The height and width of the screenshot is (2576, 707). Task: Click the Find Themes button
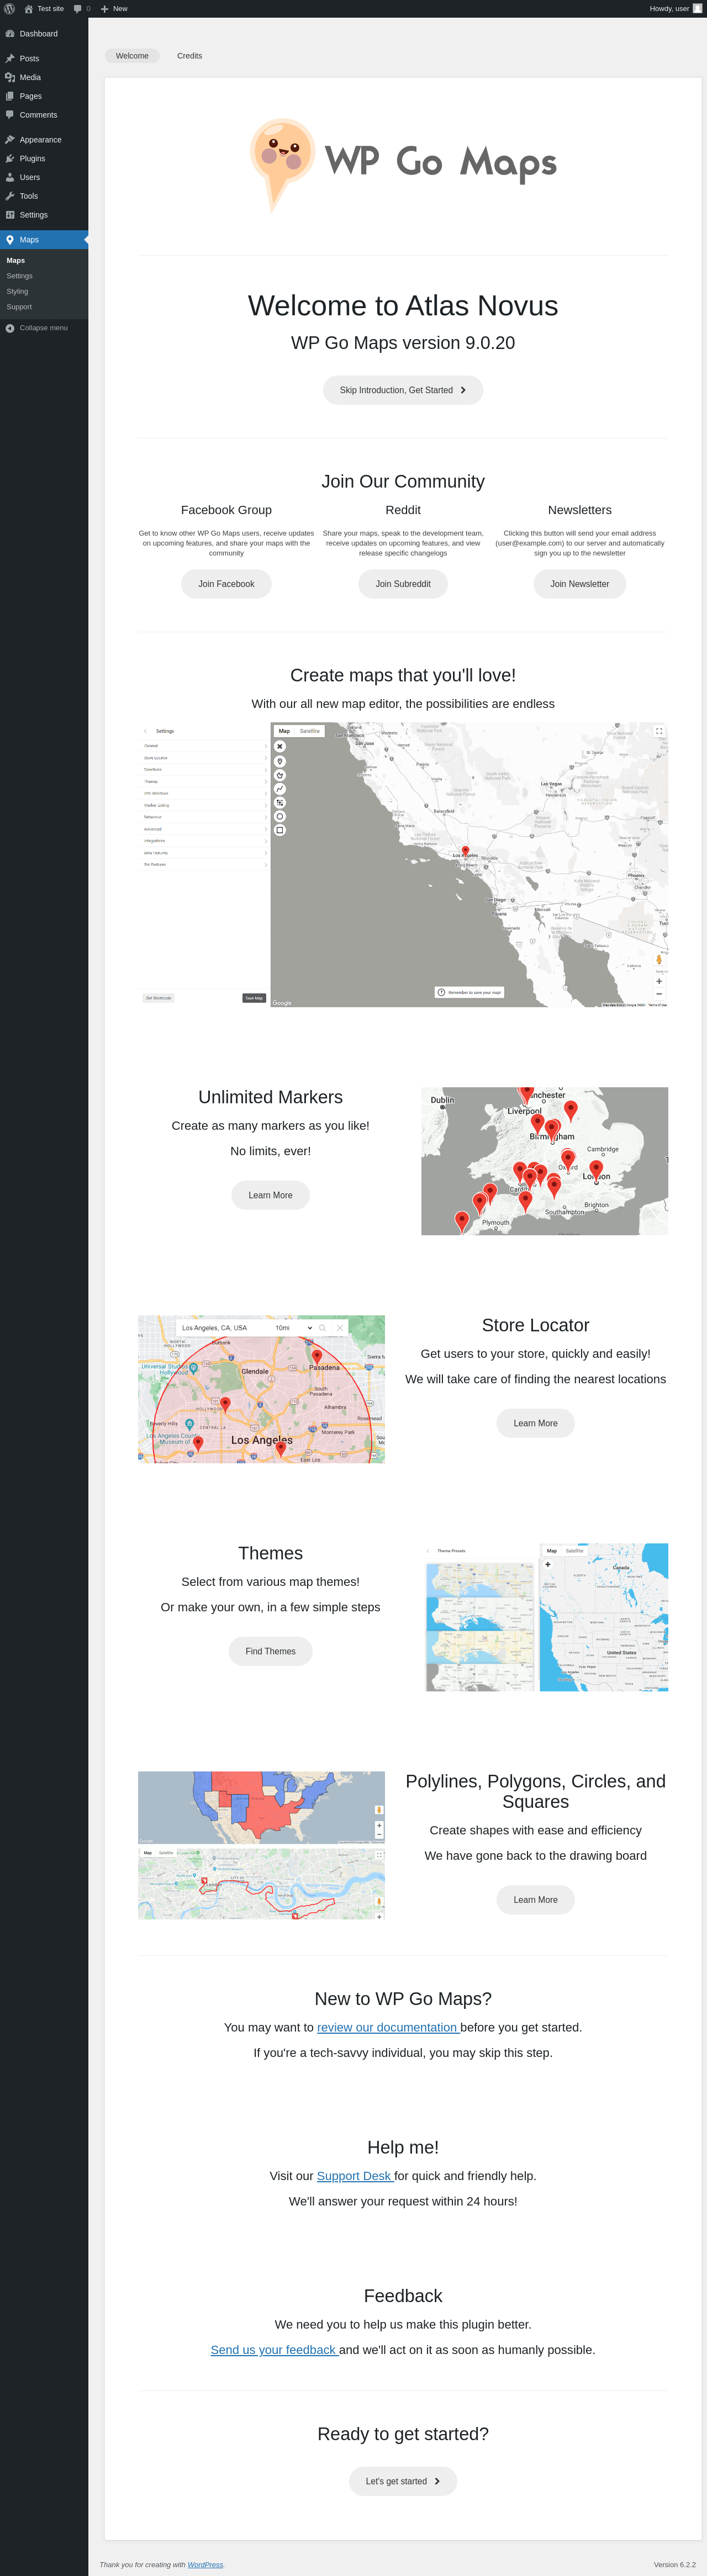(270, 1651)
